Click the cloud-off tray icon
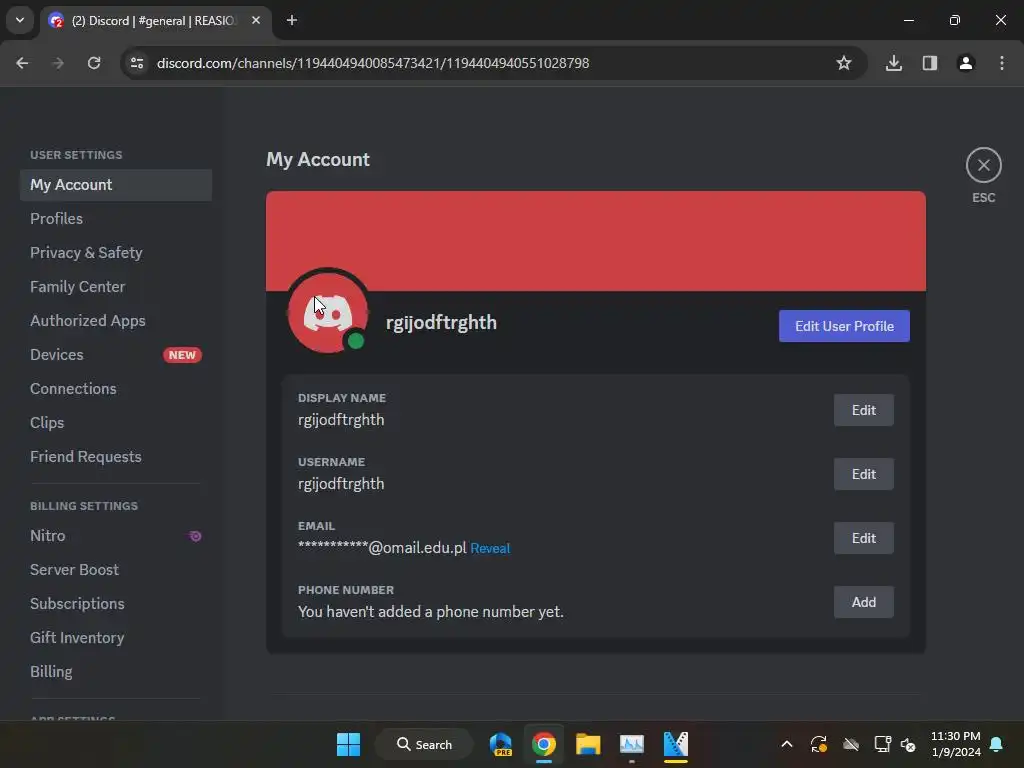The image size is (1024, 768). pos(851,744)
